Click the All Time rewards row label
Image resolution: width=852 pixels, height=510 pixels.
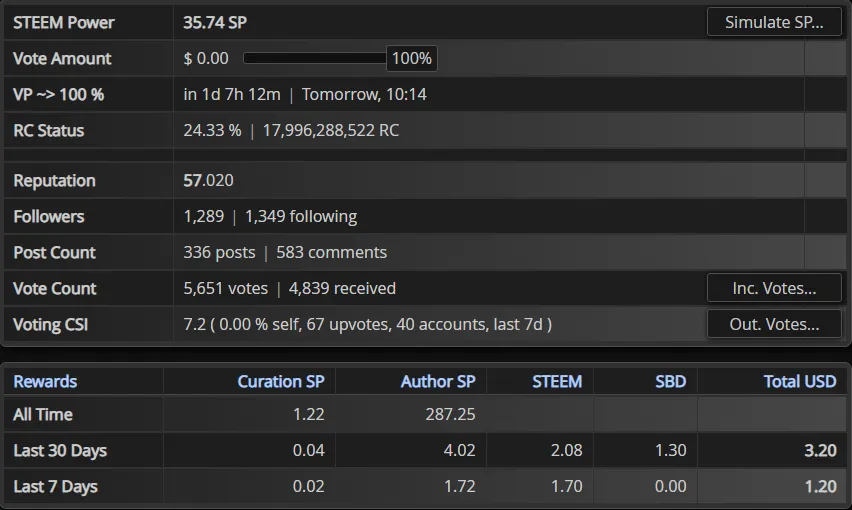coord(43,414)
